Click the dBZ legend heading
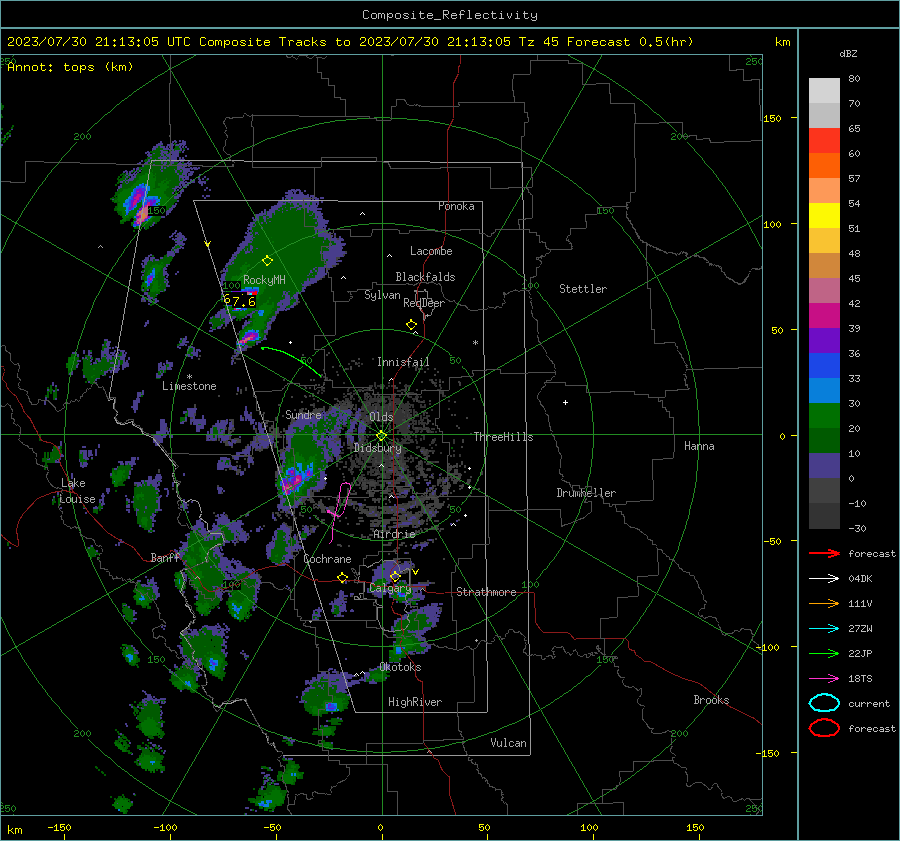This screenshot has height=841, width=900. pyautogui.click(x=848, y=53)
